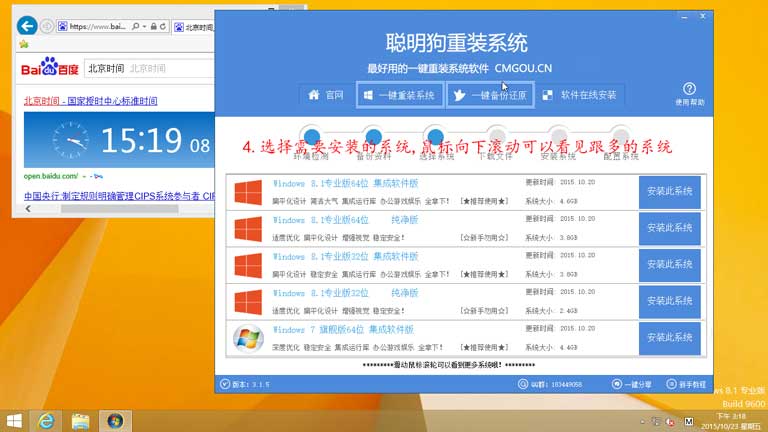Refresh the Baidu page in browser
768x432 pixels.
[161, 26]
